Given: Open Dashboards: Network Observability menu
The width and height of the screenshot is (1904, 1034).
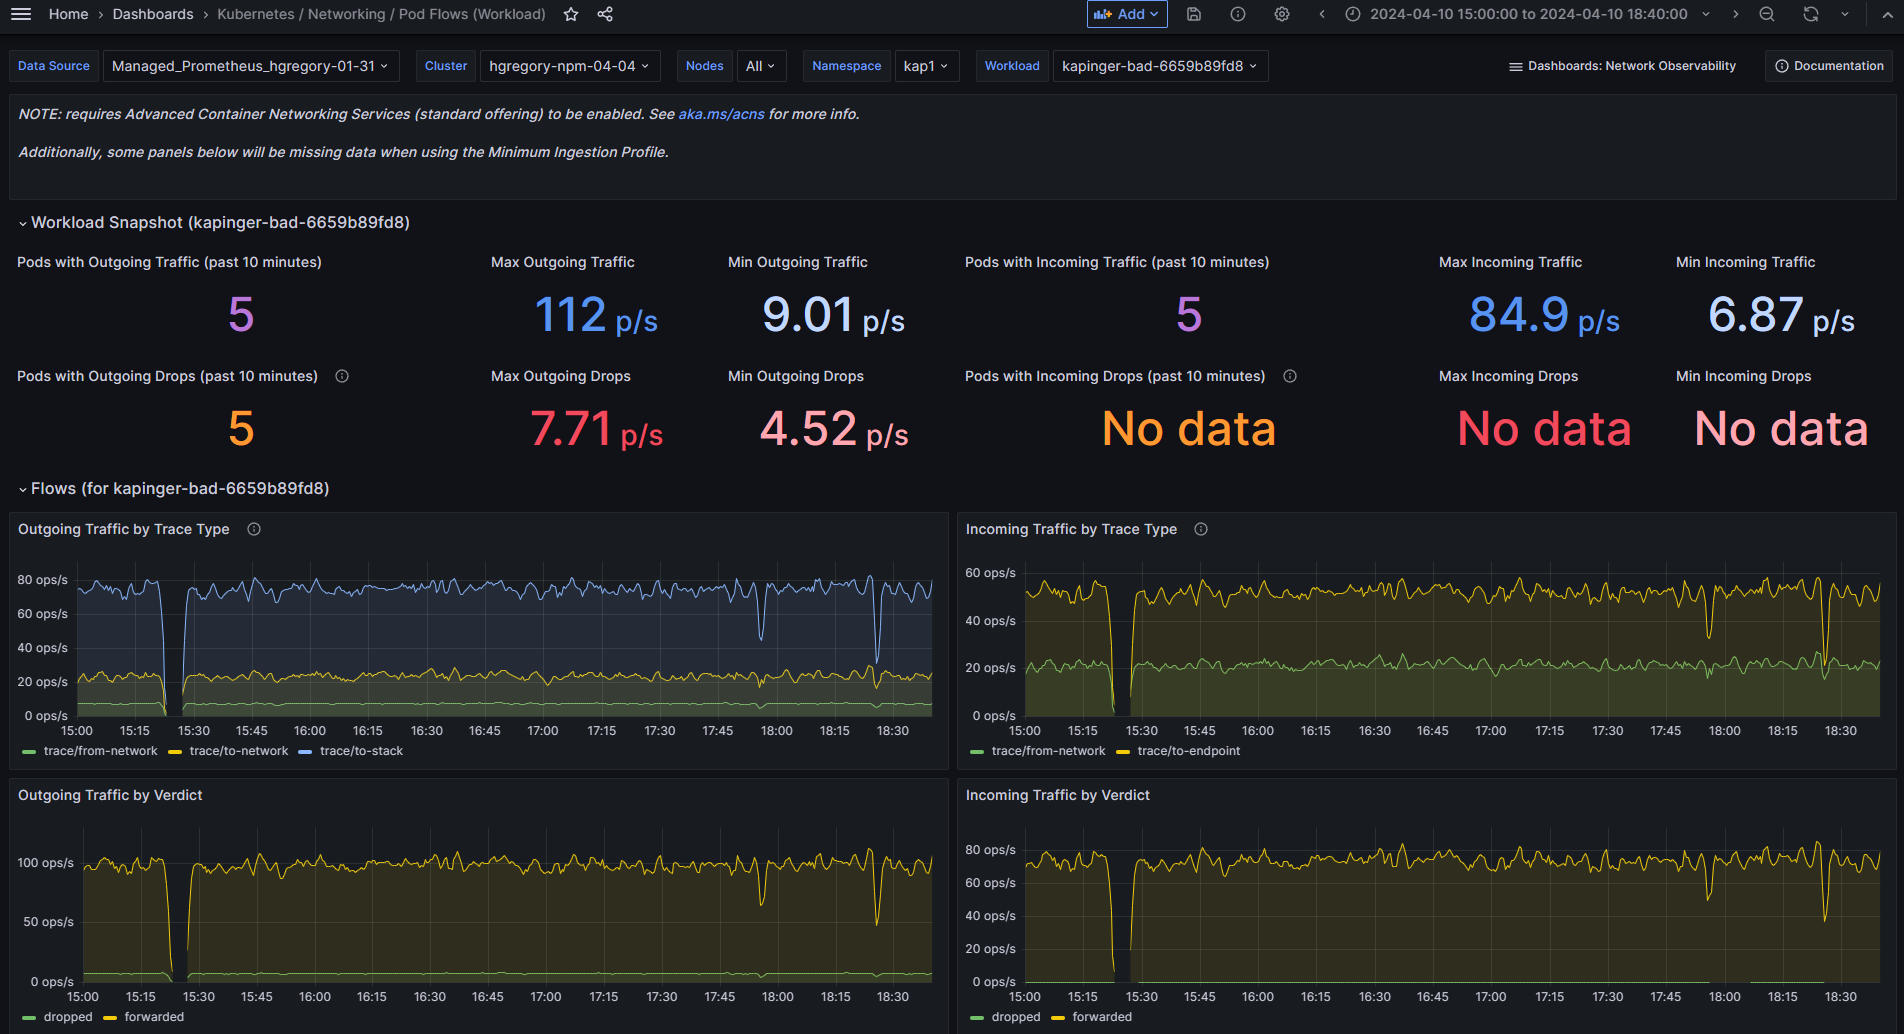Looking at the screenshot, I should (x=1622, y=66).
